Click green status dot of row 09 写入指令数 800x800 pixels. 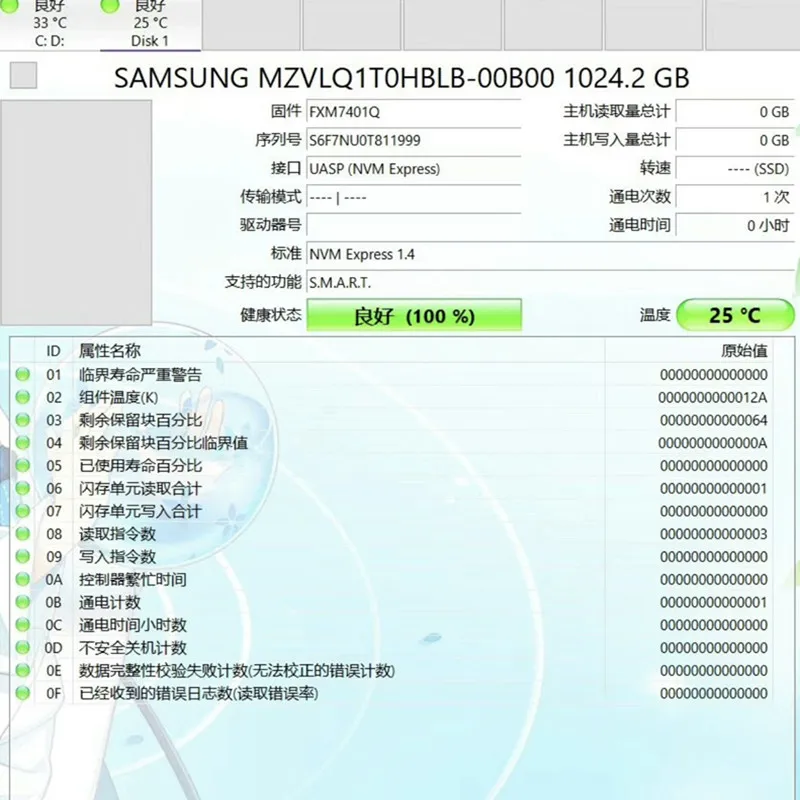[x=22, y=556]
